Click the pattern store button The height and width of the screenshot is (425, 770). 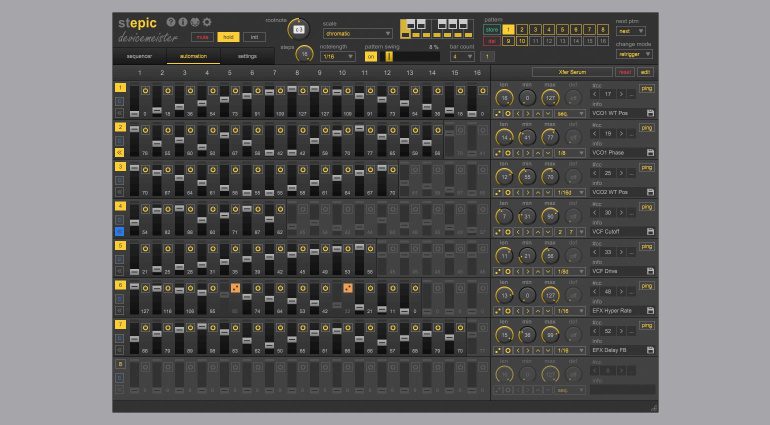point(492,29)
